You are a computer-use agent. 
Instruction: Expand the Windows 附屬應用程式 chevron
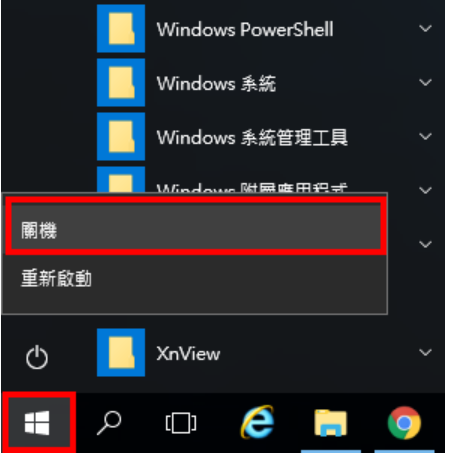(425, 190)
